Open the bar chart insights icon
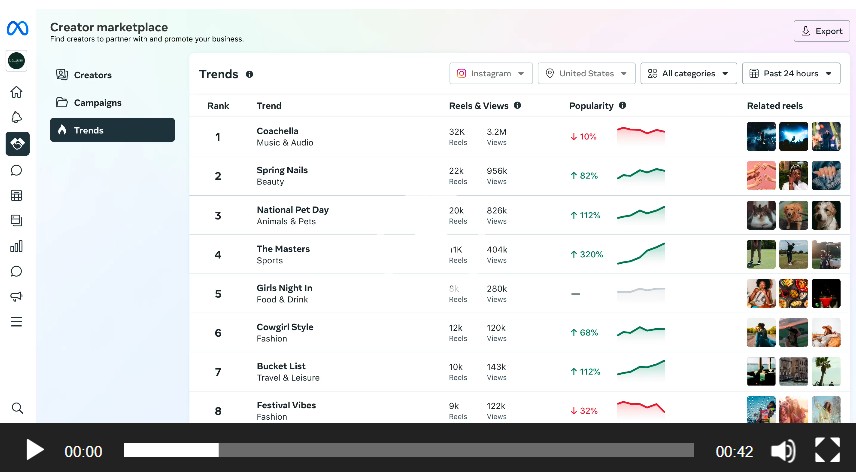The width and height of the screenshot is (856, 472). click(x=16, y=246)
